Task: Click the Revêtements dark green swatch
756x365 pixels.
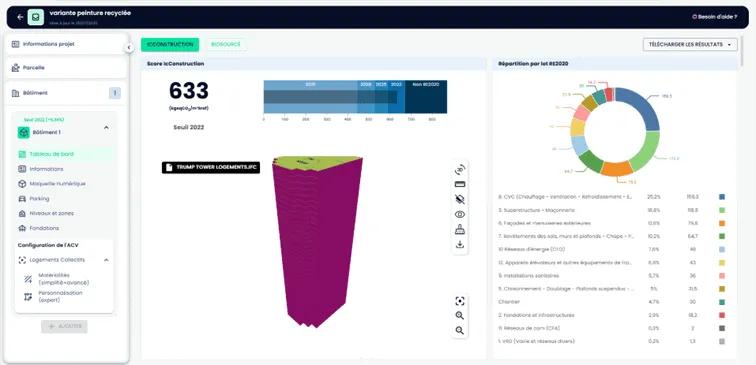Action: point(722,236)
